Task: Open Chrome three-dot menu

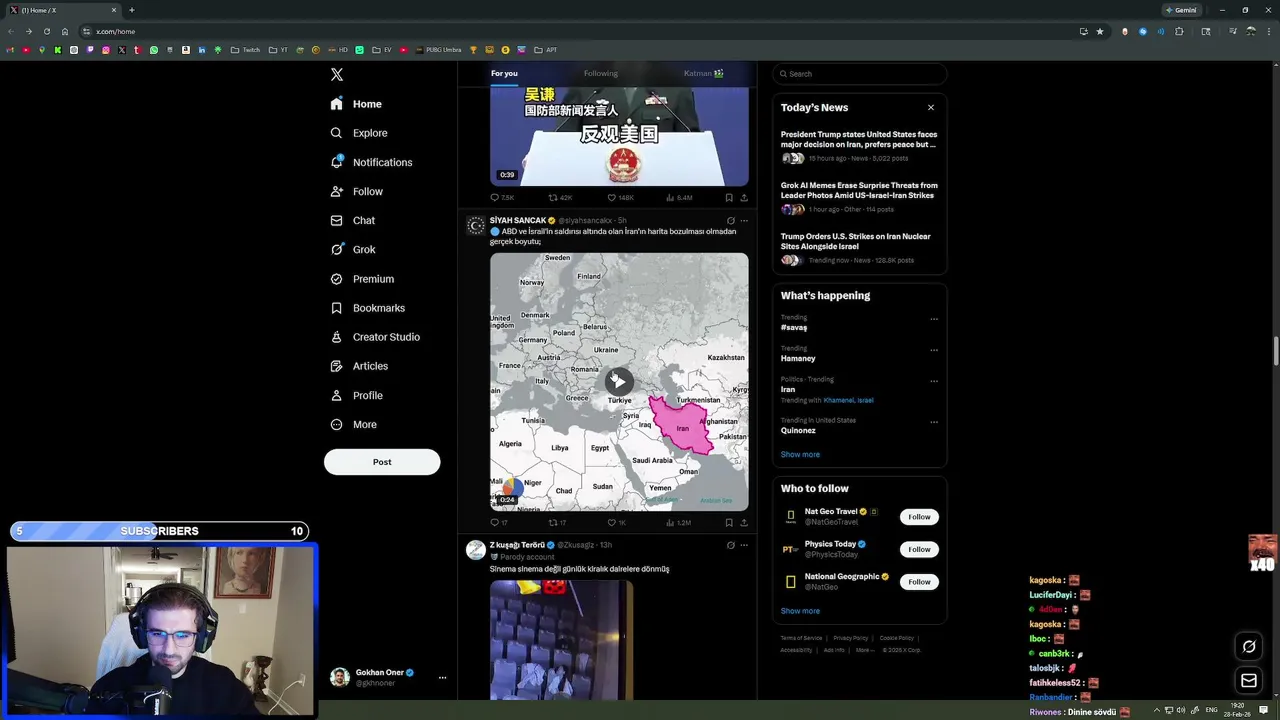Action: pyautogui.click(x=1269, y=31)
